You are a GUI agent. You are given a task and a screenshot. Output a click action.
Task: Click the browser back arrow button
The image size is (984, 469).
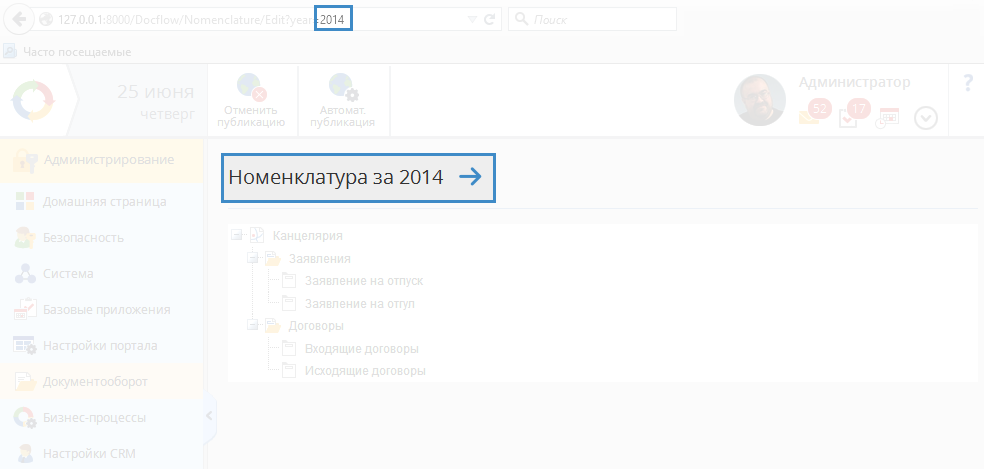(18, 19)
